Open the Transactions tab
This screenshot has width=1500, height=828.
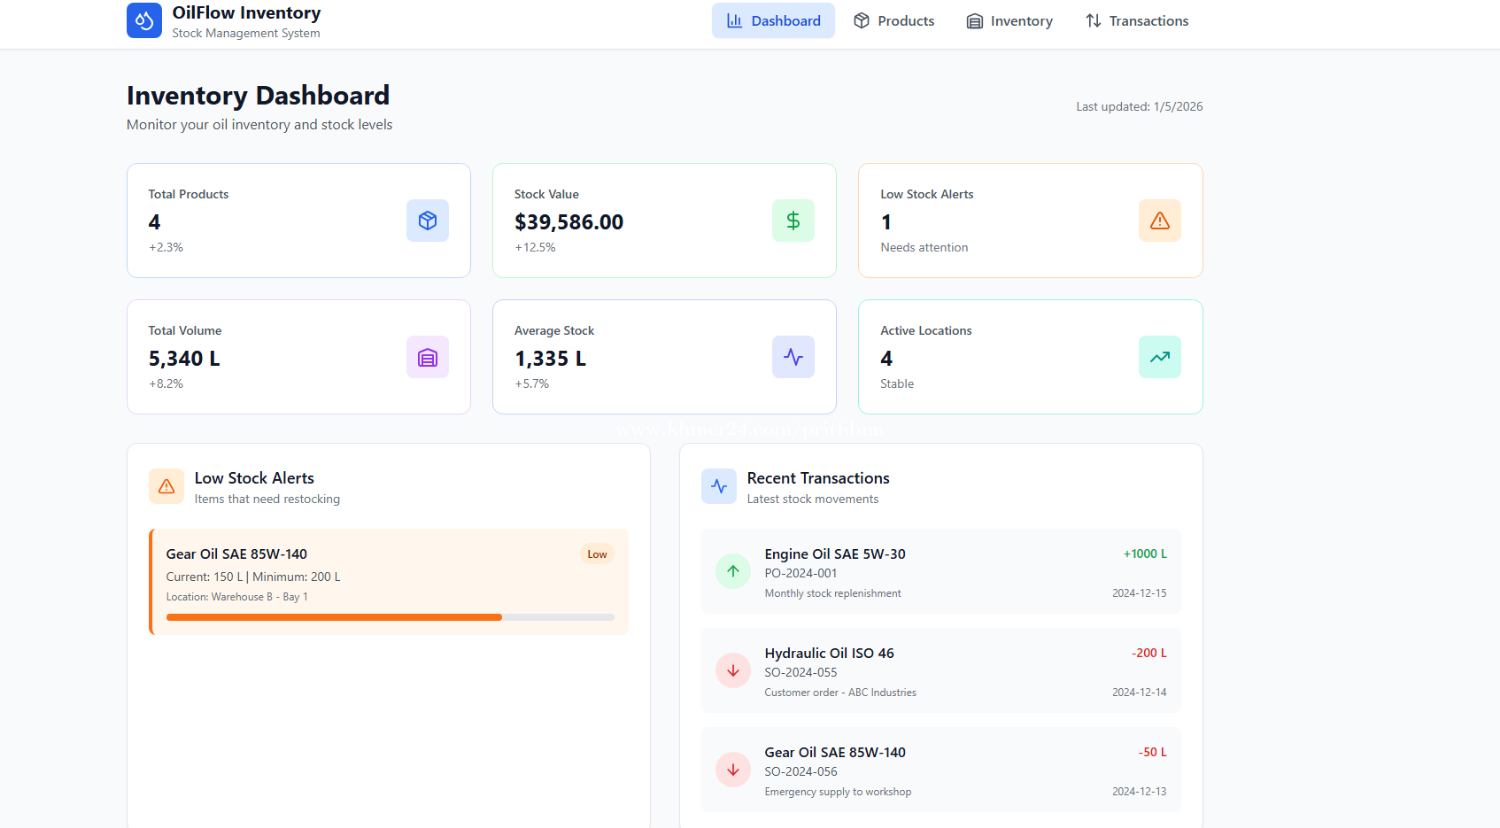point(1137,21)
